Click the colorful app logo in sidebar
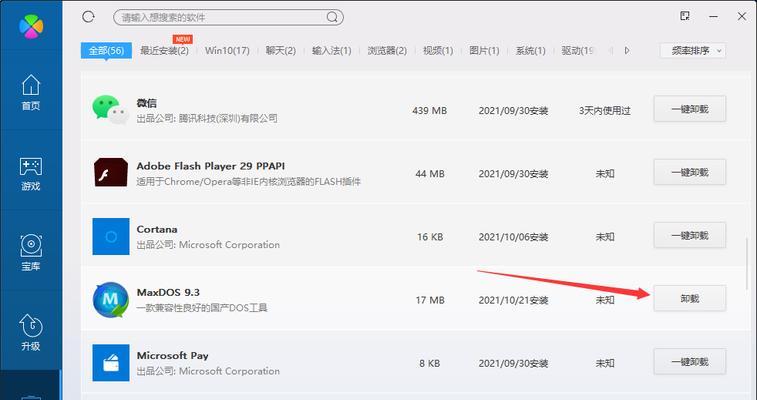This screenshot has width=757, height=400. [x=31, y=26]
